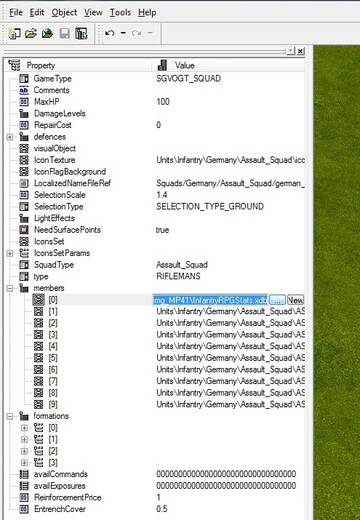Click the Open folder toolbar icon
360x520 pixels.
(x=31, y=33)
